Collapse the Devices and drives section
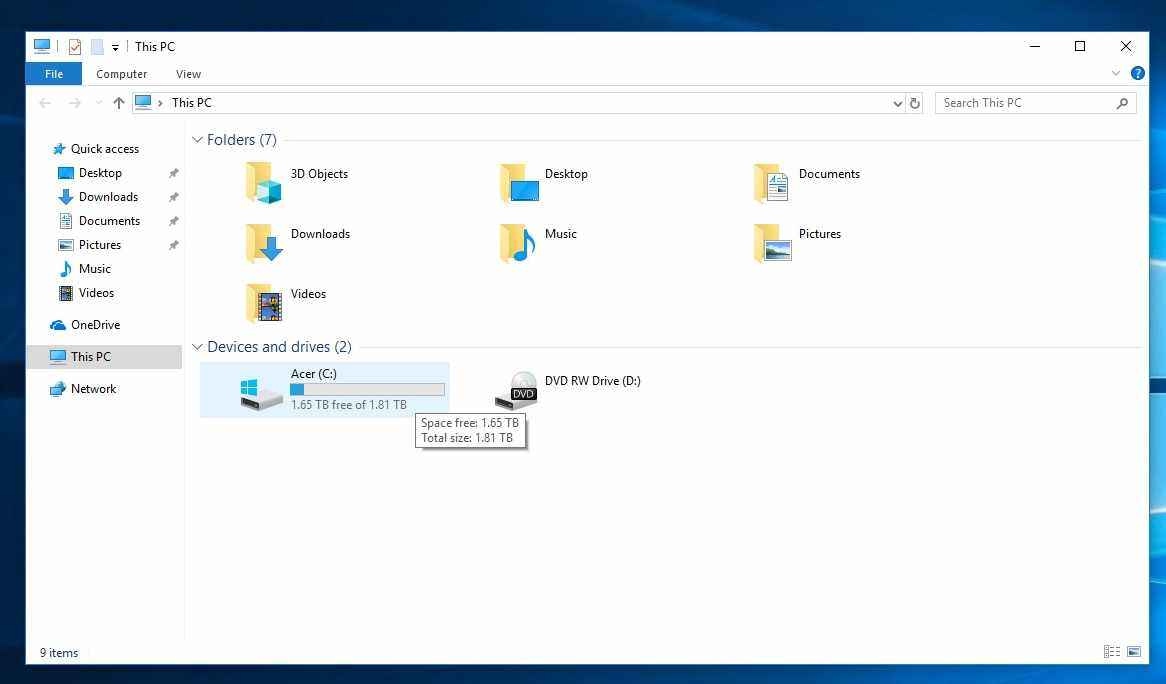The width and height of the screenshot is (1166, 684). 197,347
